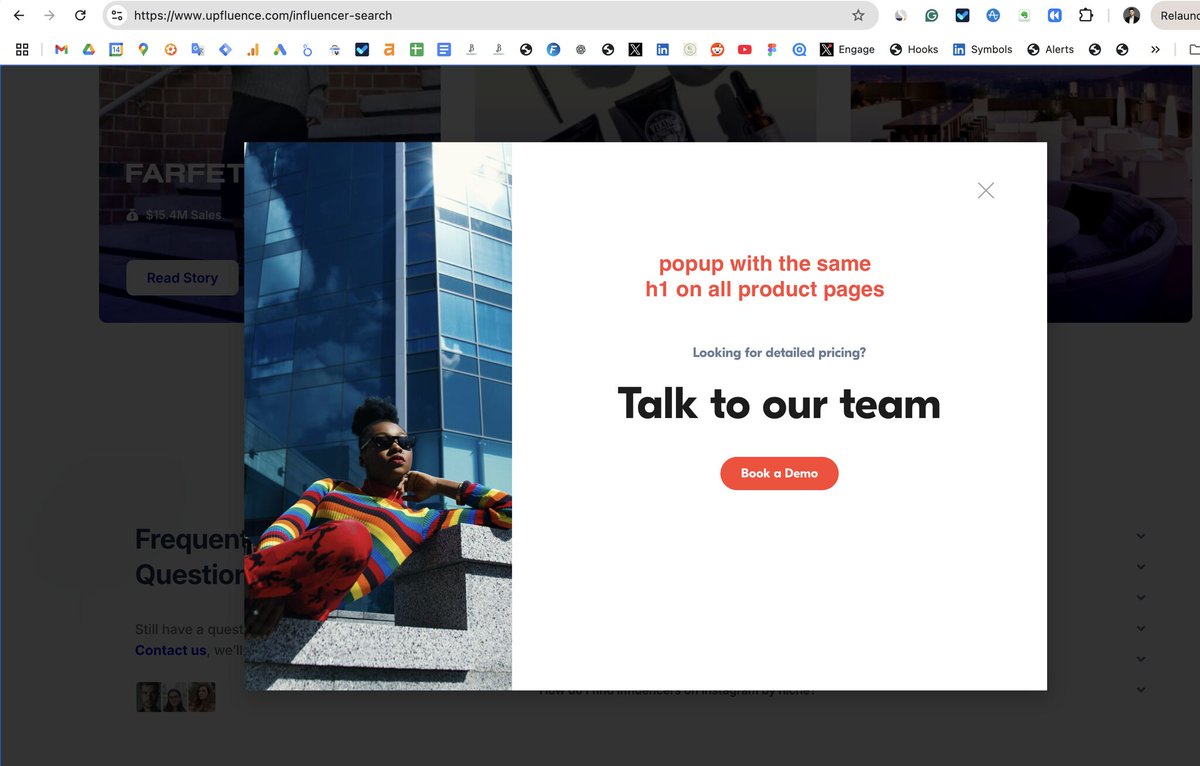View site information icon in address bar

point(117,15)
